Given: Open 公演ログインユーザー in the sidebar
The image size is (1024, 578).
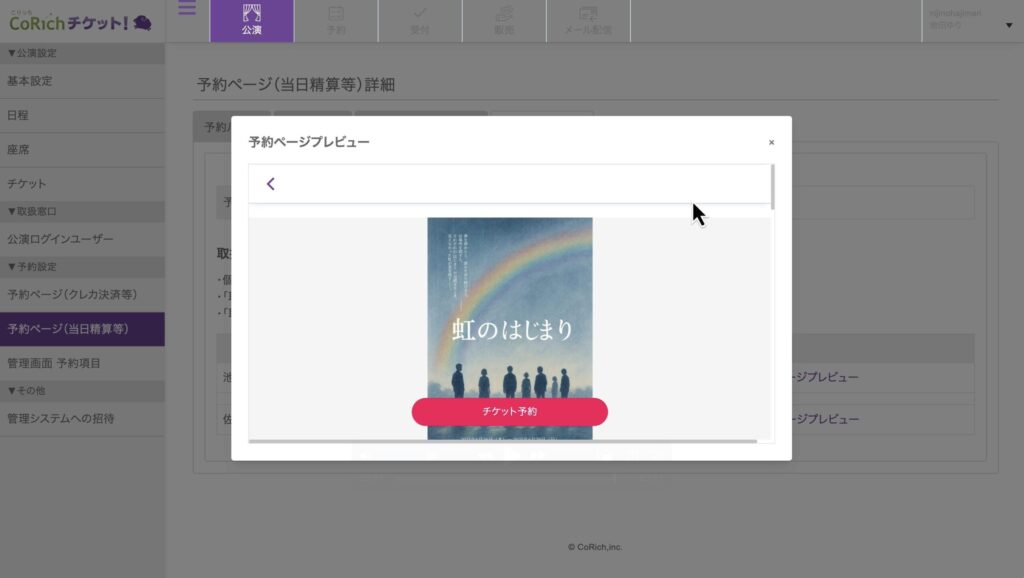Looking at the screenshot, I should [x=60, y=239].
